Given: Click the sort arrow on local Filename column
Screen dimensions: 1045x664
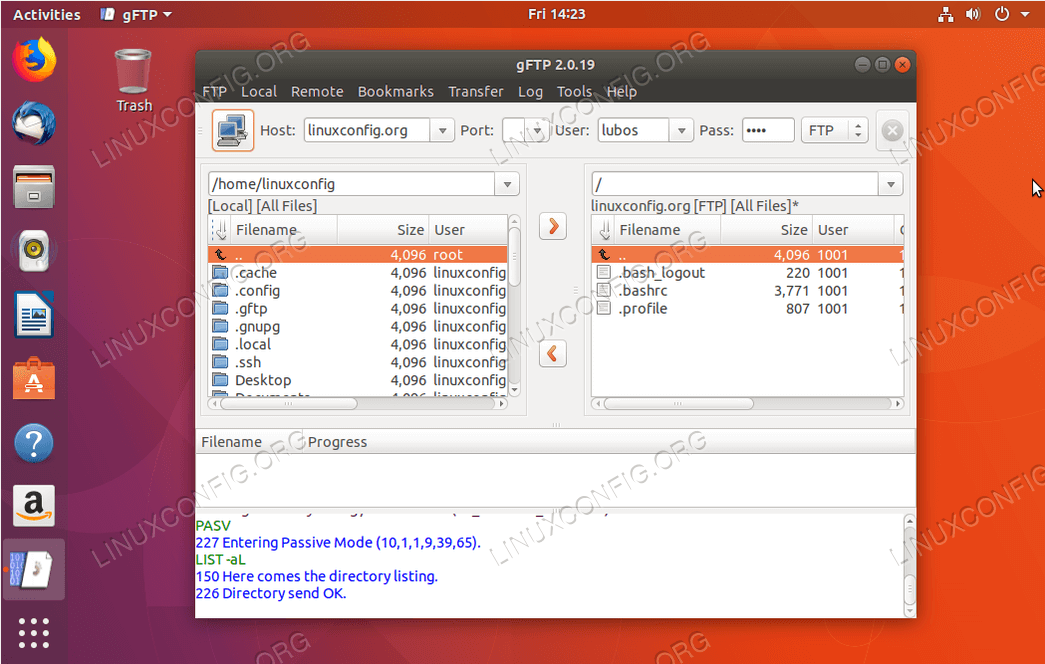Looking at the screenshot, I should (220, 229).
